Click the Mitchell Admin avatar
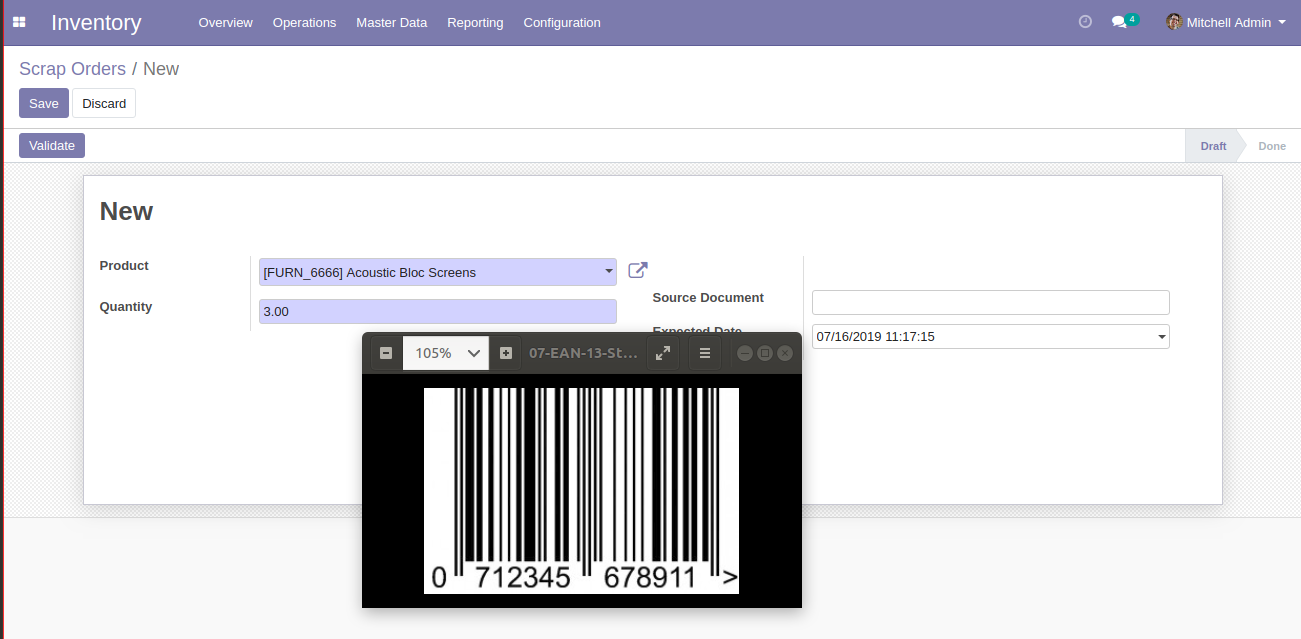Image resolution: width=1301 pixels, height=639 pixels. [1174, 22]
